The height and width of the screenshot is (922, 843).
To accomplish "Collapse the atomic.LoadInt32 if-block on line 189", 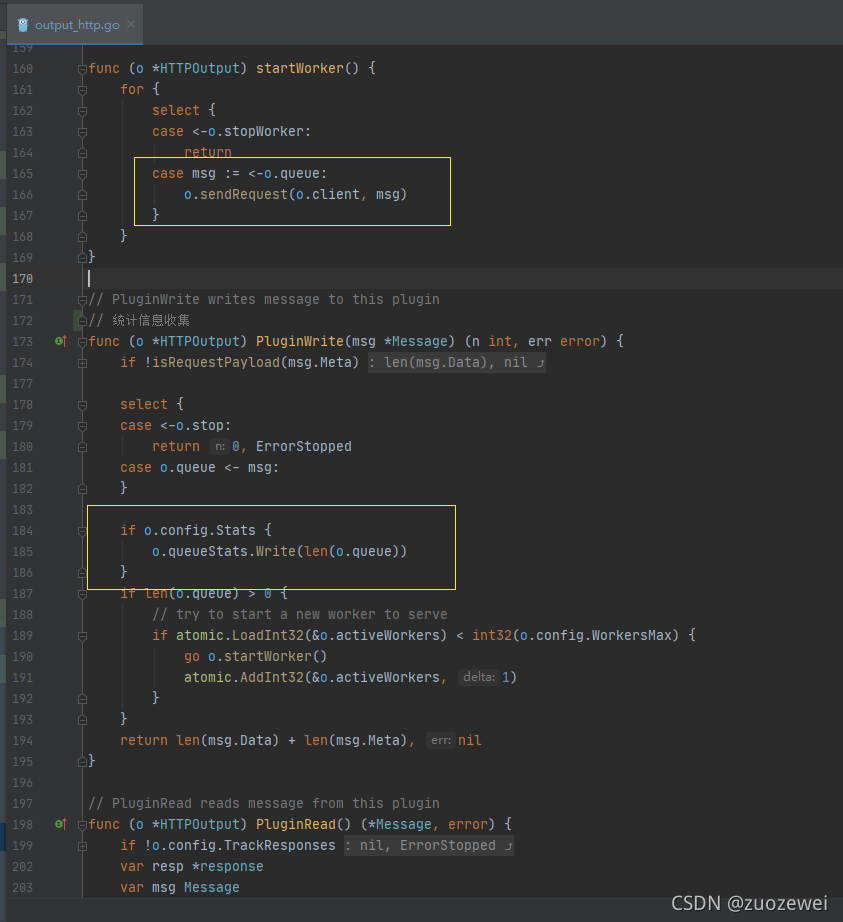I will point(82,636).
